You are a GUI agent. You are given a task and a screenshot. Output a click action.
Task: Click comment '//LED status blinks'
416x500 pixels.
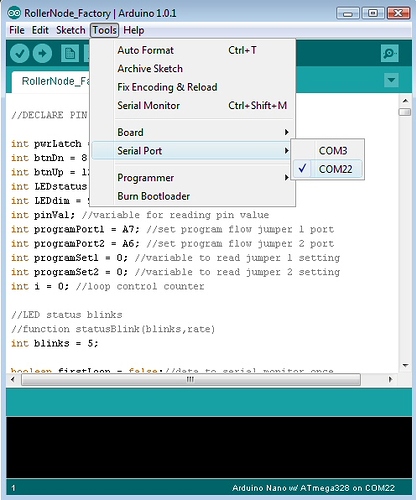click(67, 315)
